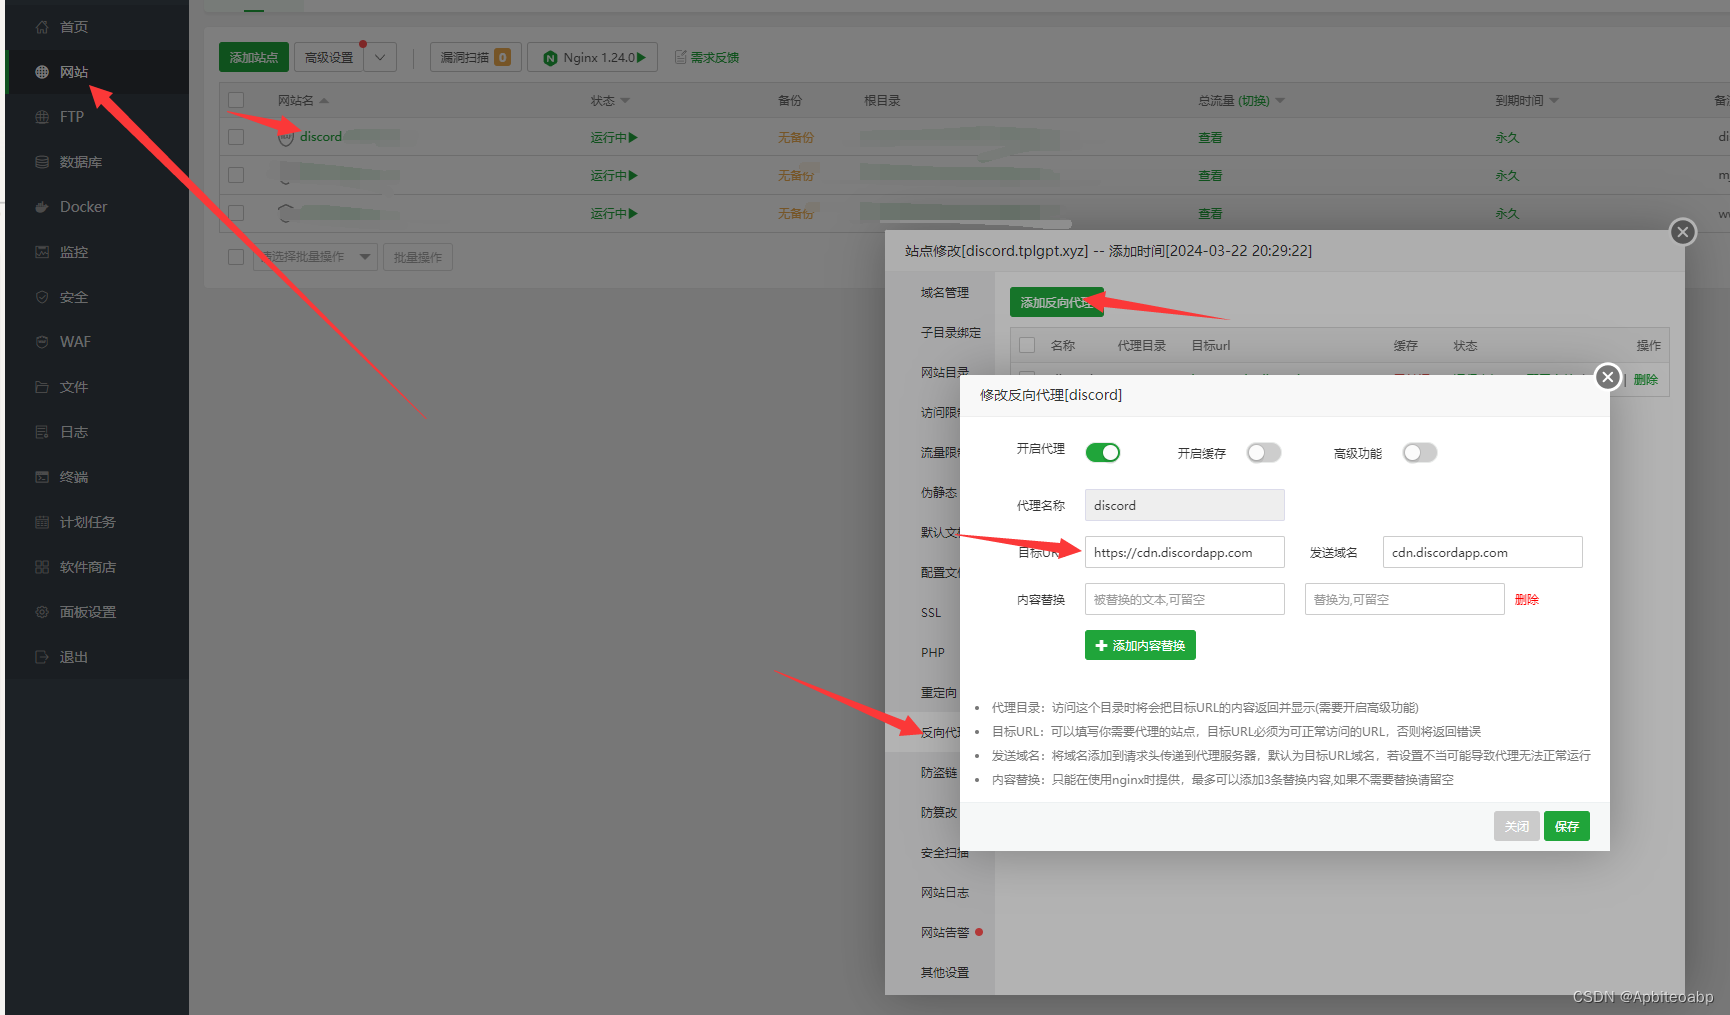
Task: Select the 网站告警 tab
Action: coord(945,933)
